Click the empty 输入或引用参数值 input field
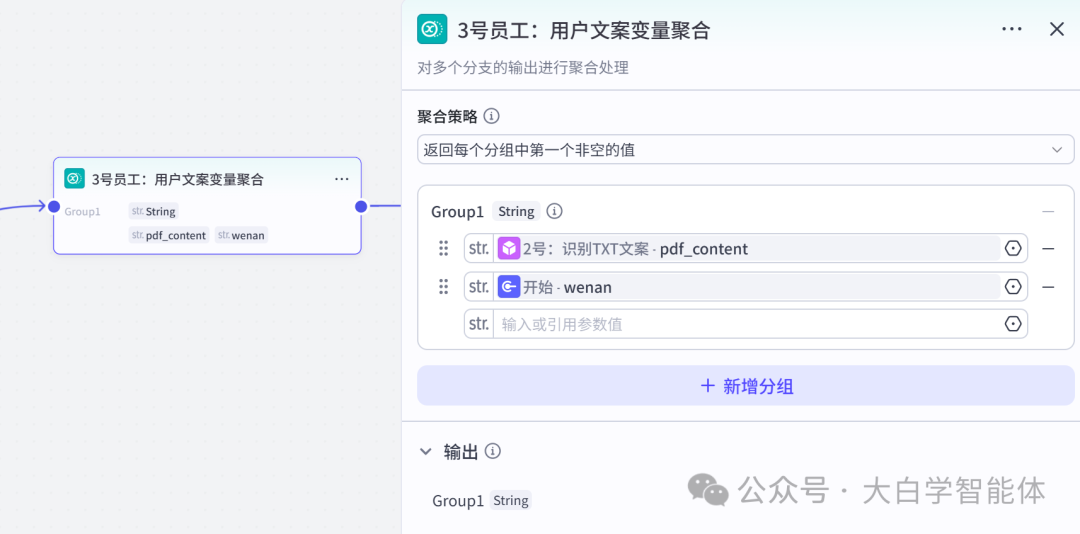This screenshot has width=1080, height=534. coord(747,324)
